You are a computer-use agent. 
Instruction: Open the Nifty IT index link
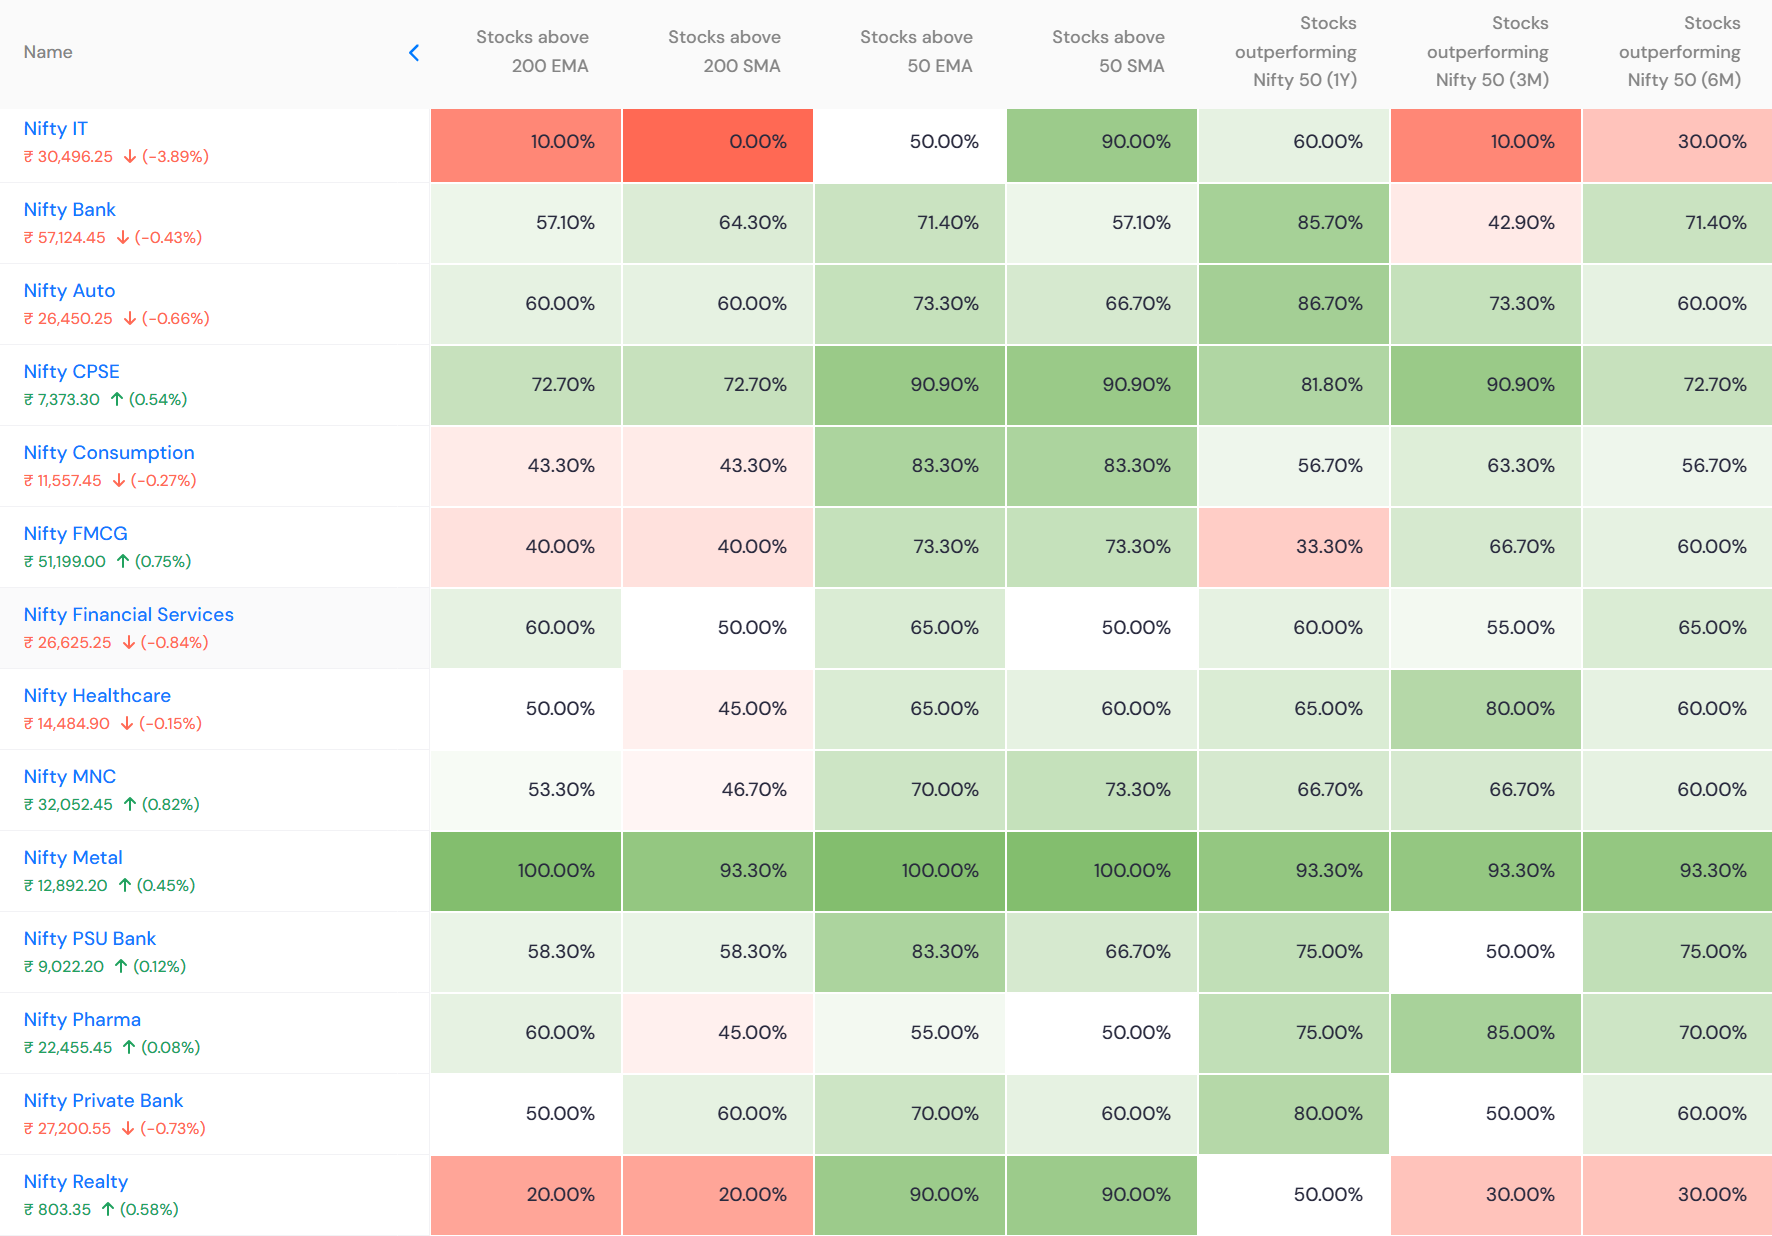click(x=56, y=129)
